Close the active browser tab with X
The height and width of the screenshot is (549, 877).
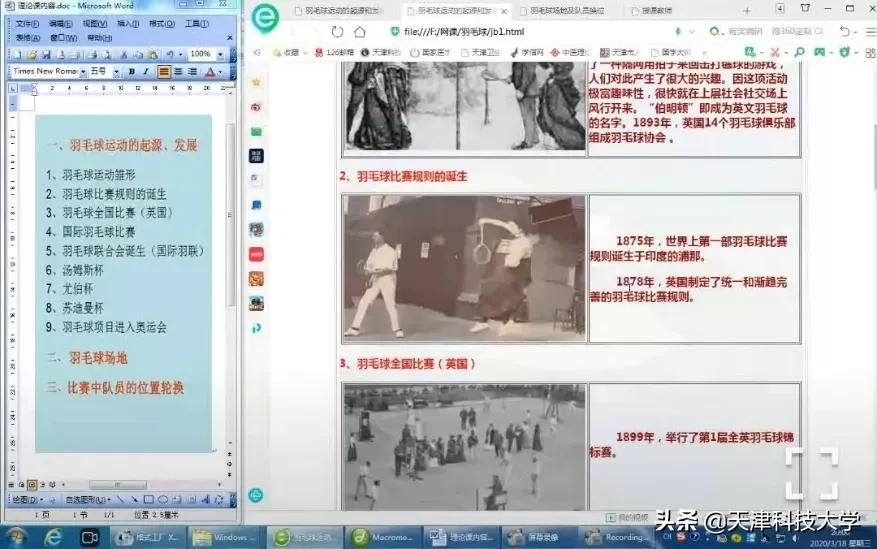tap(504, 11)
